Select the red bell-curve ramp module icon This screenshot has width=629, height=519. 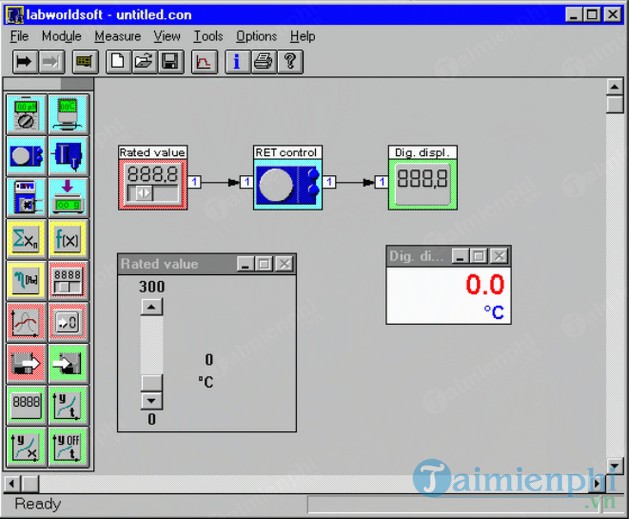[x=26, y=323]
